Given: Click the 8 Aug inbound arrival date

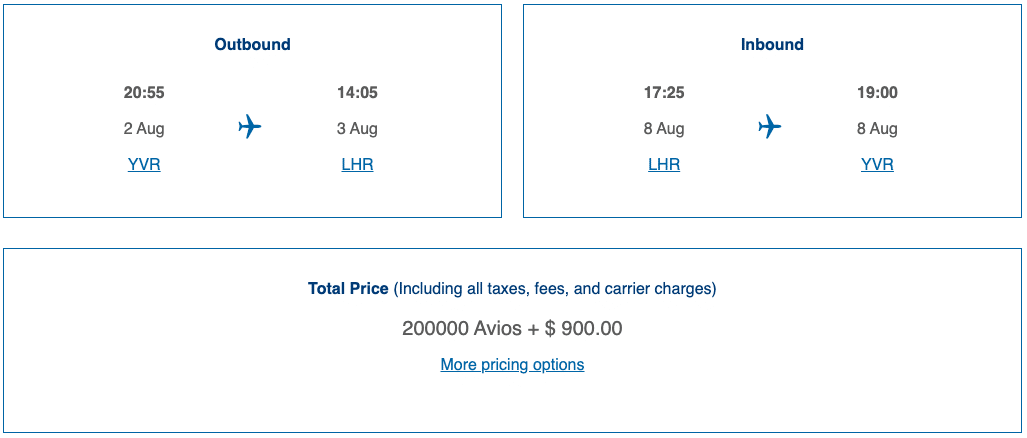Looking at the screenshot, I should pos(877,129).
